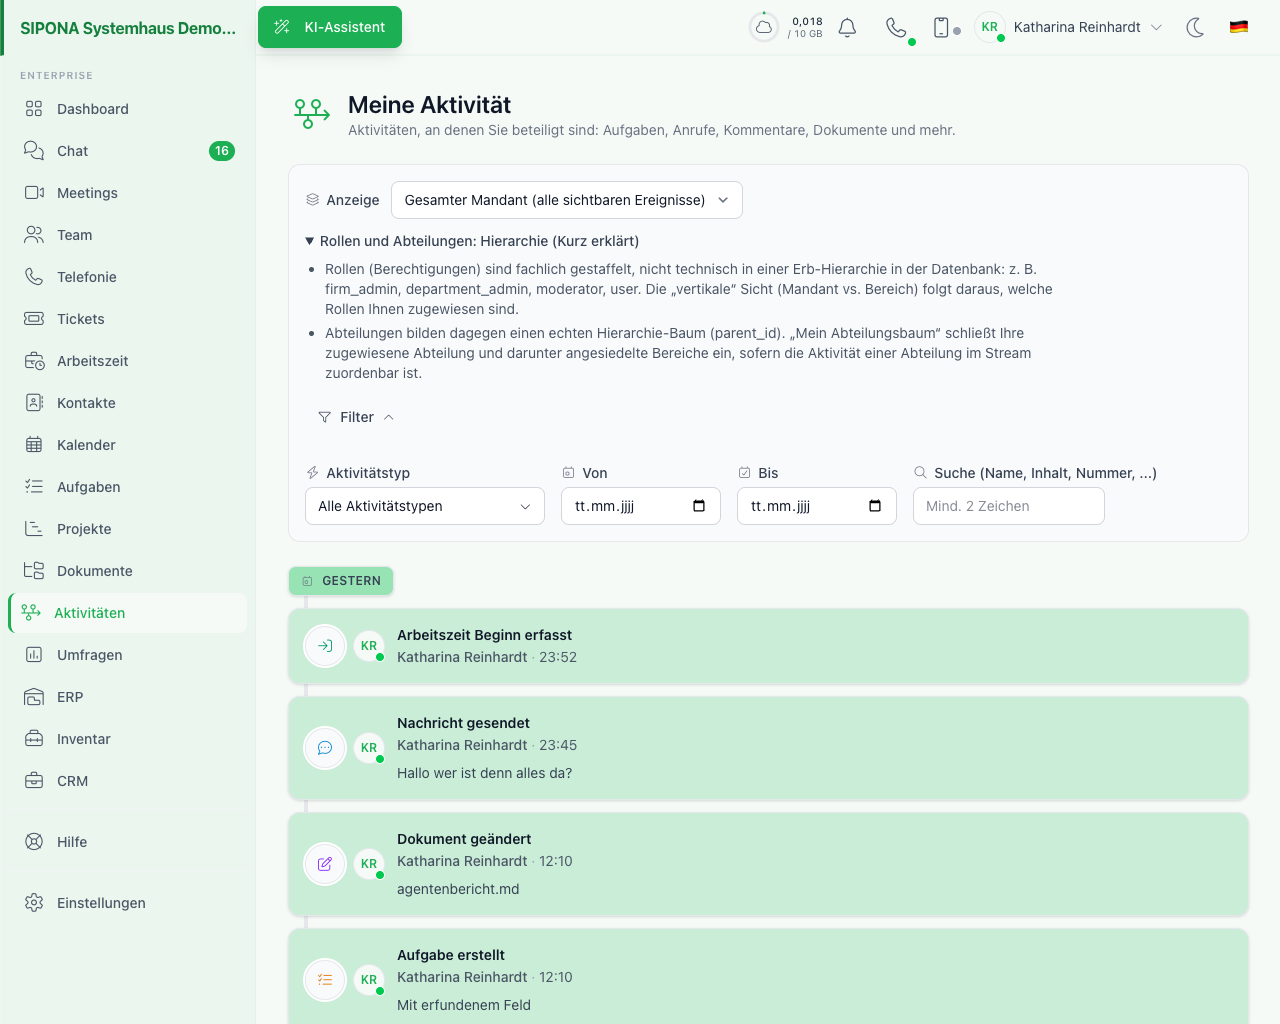This screenshot has height=1024, width=1280.
Task: Click the mobile device icon in header
Action: click(941, 28)
